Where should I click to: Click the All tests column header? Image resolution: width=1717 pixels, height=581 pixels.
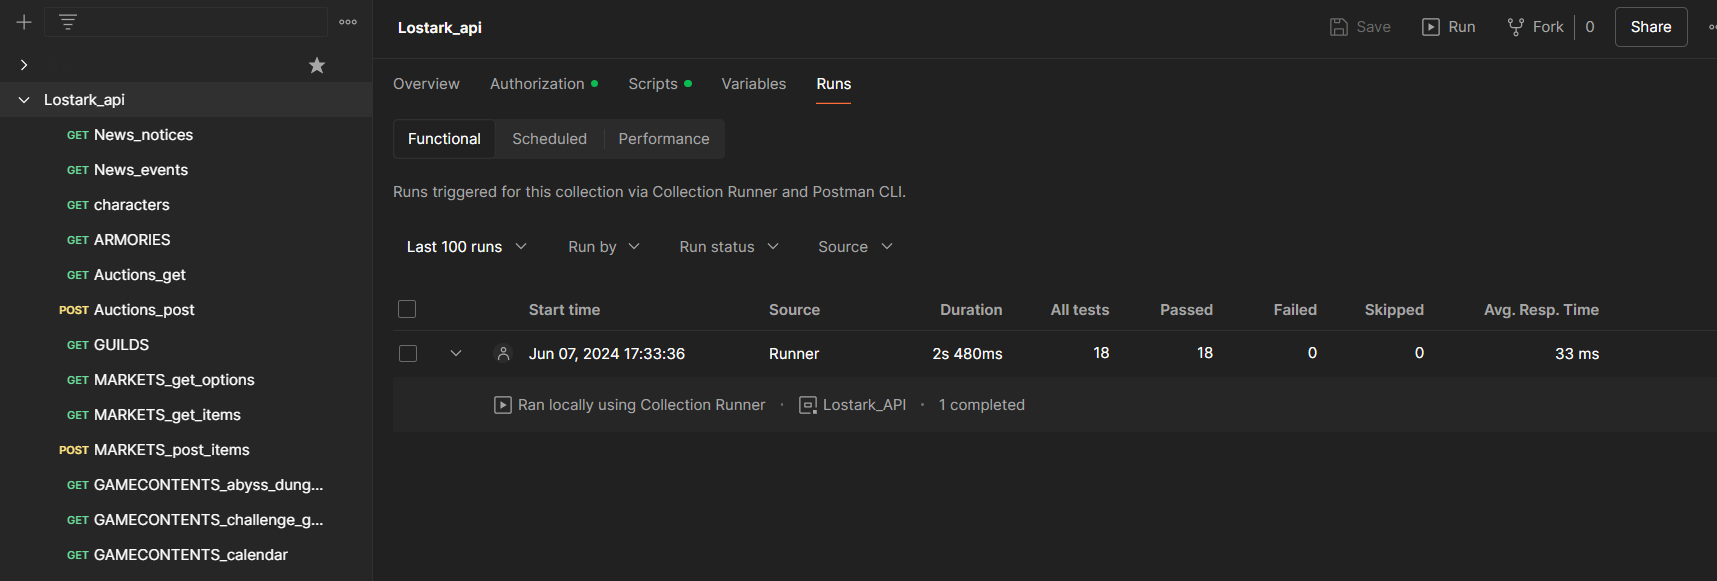pyautogui.click(x=1080, y=310)
